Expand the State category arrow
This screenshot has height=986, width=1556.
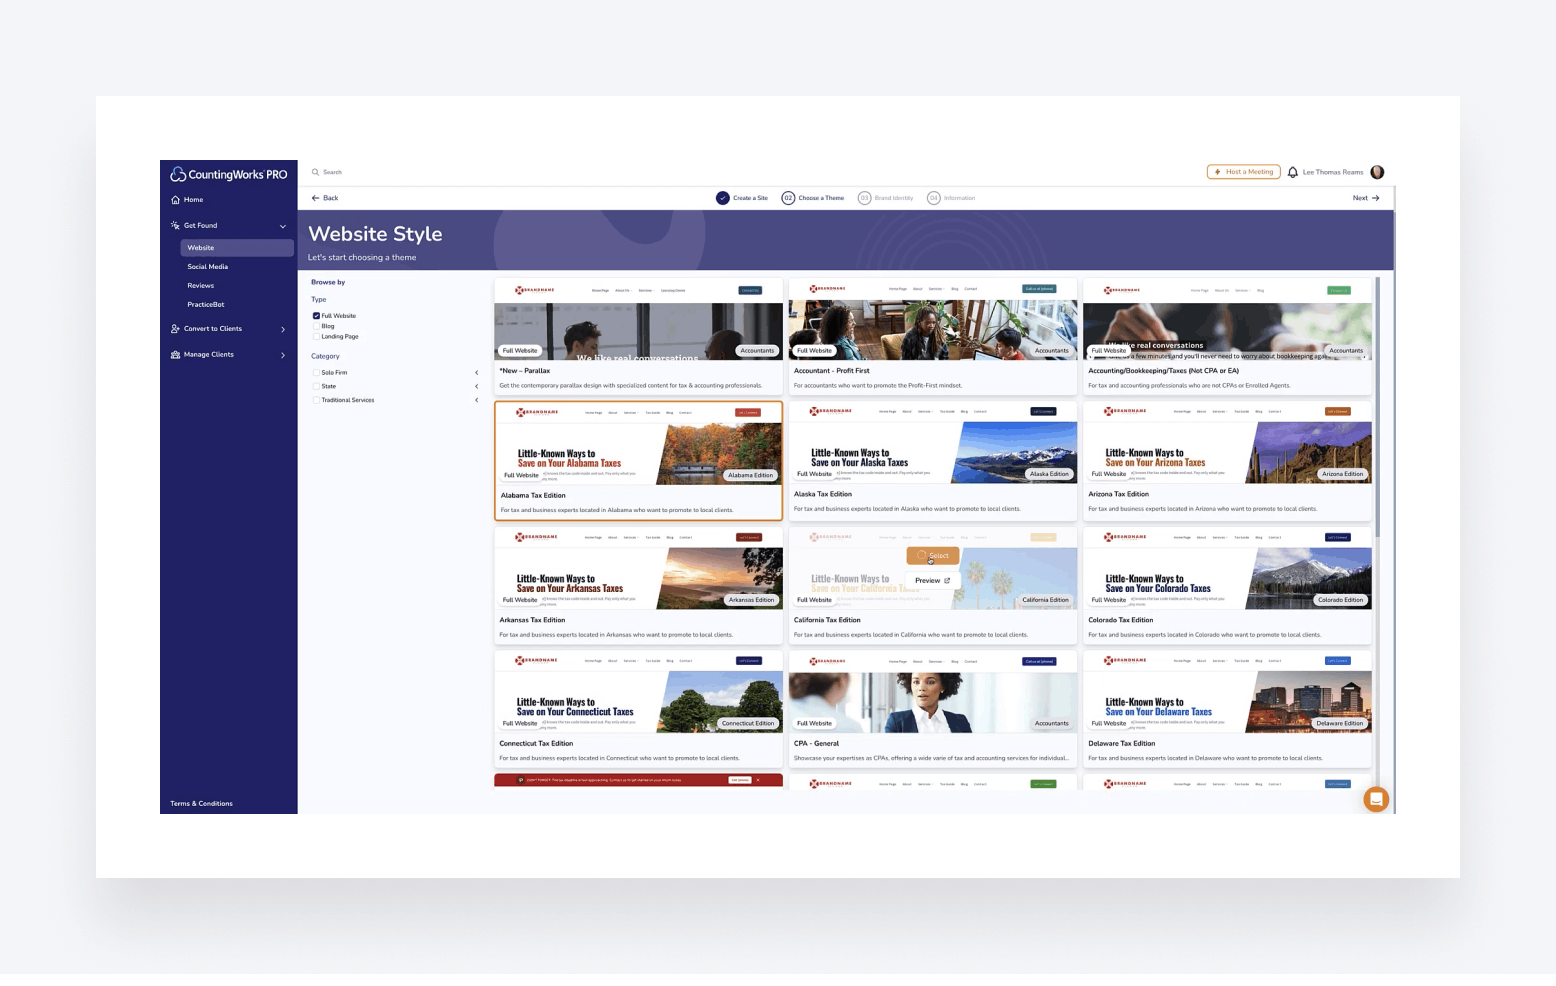coord(476,386)
